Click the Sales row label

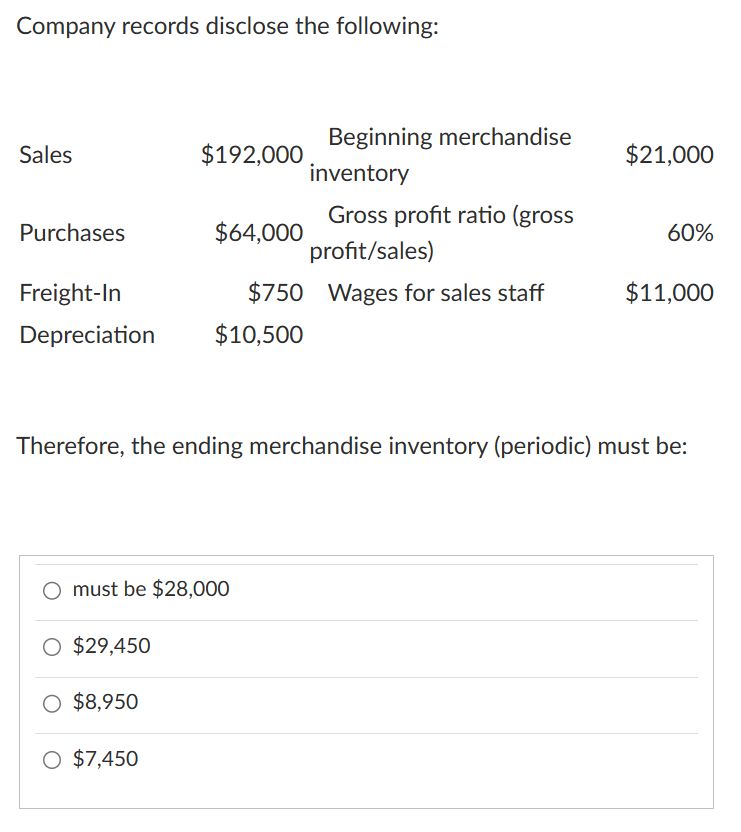tap(45, 155)
